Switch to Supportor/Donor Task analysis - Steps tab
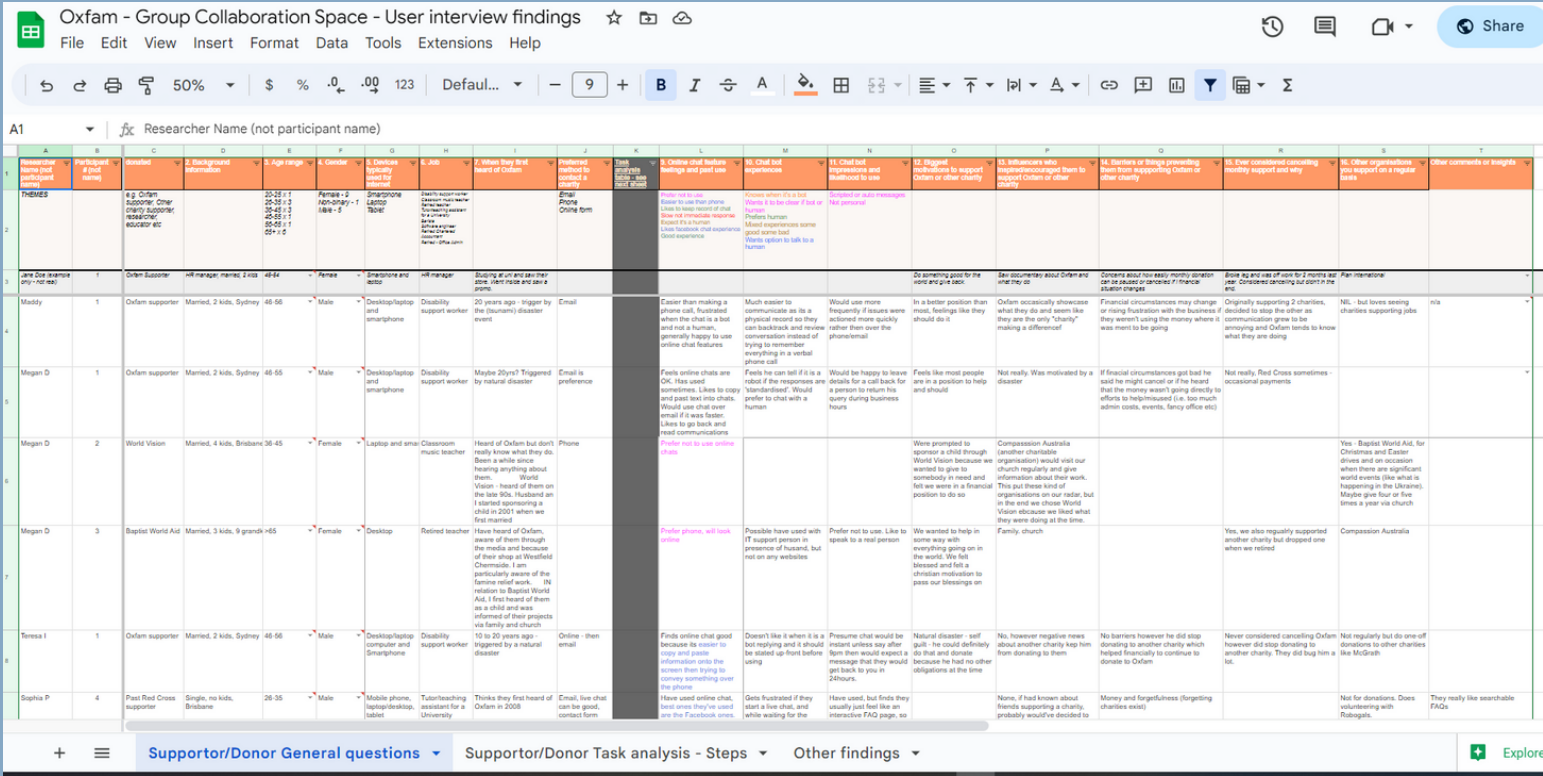This screenshot has height=776, width=1543. tap(607, 753)
